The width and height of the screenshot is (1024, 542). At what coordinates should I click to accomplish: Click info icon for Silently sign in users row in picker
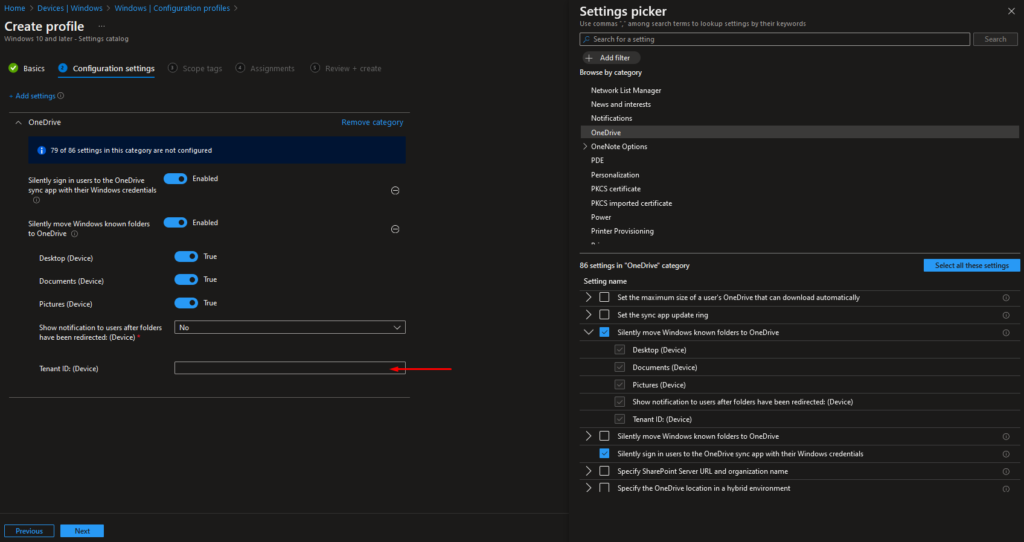pyautogui.click(x=1006, y=454)
